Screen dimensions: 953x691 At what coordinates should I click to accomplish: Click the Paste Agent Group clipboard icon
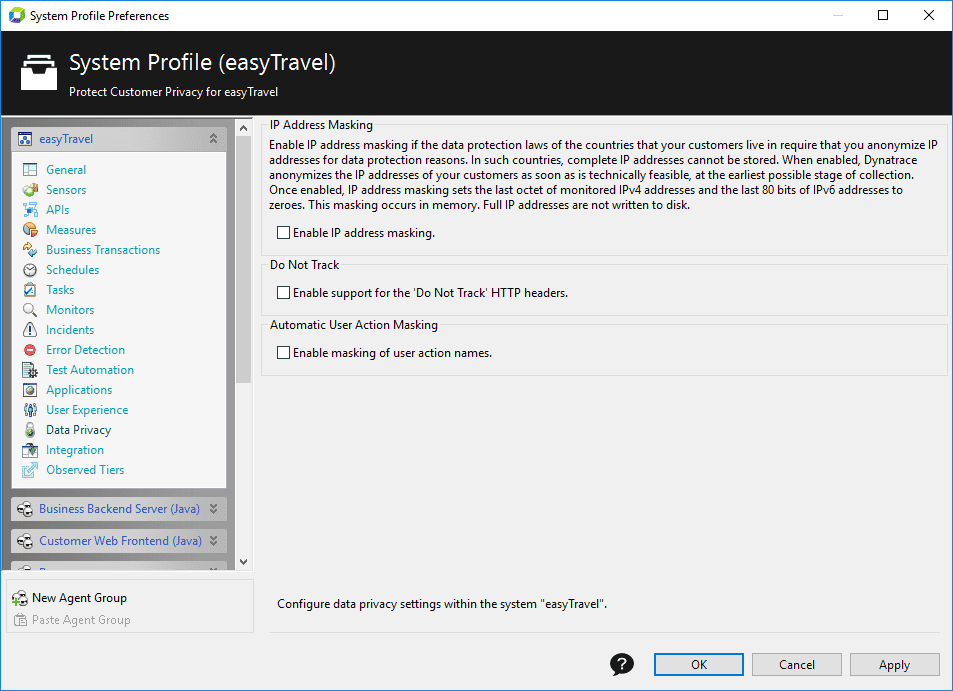click(21, 620)
